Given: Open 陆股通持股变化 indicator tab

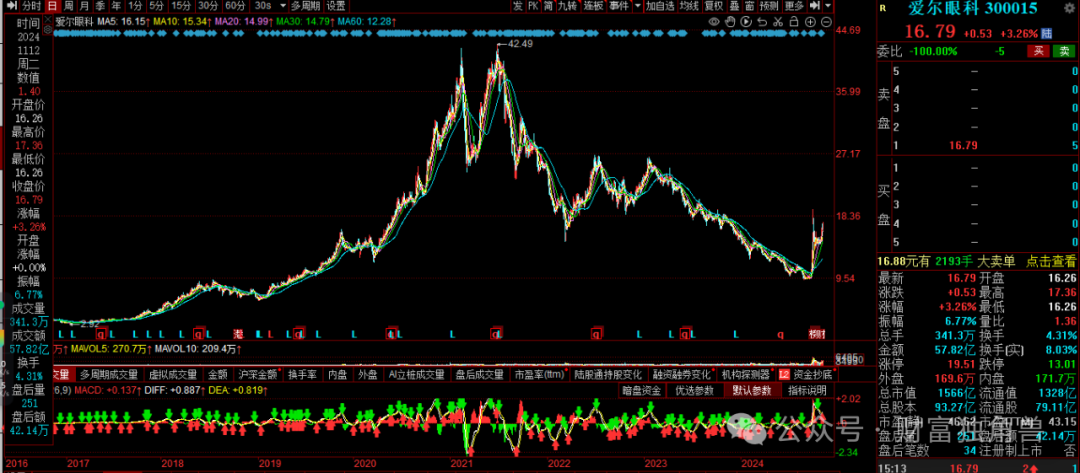Looking at the screenshot, I should (x=608, y=375).
